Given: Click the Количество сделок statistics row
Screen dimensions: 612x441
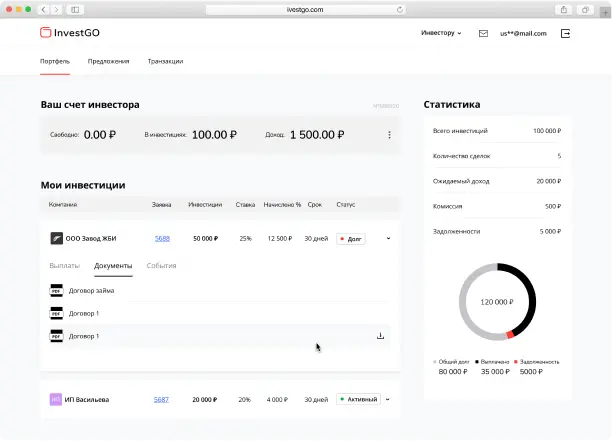Looking at the screenshot, I should click(497, 156).
